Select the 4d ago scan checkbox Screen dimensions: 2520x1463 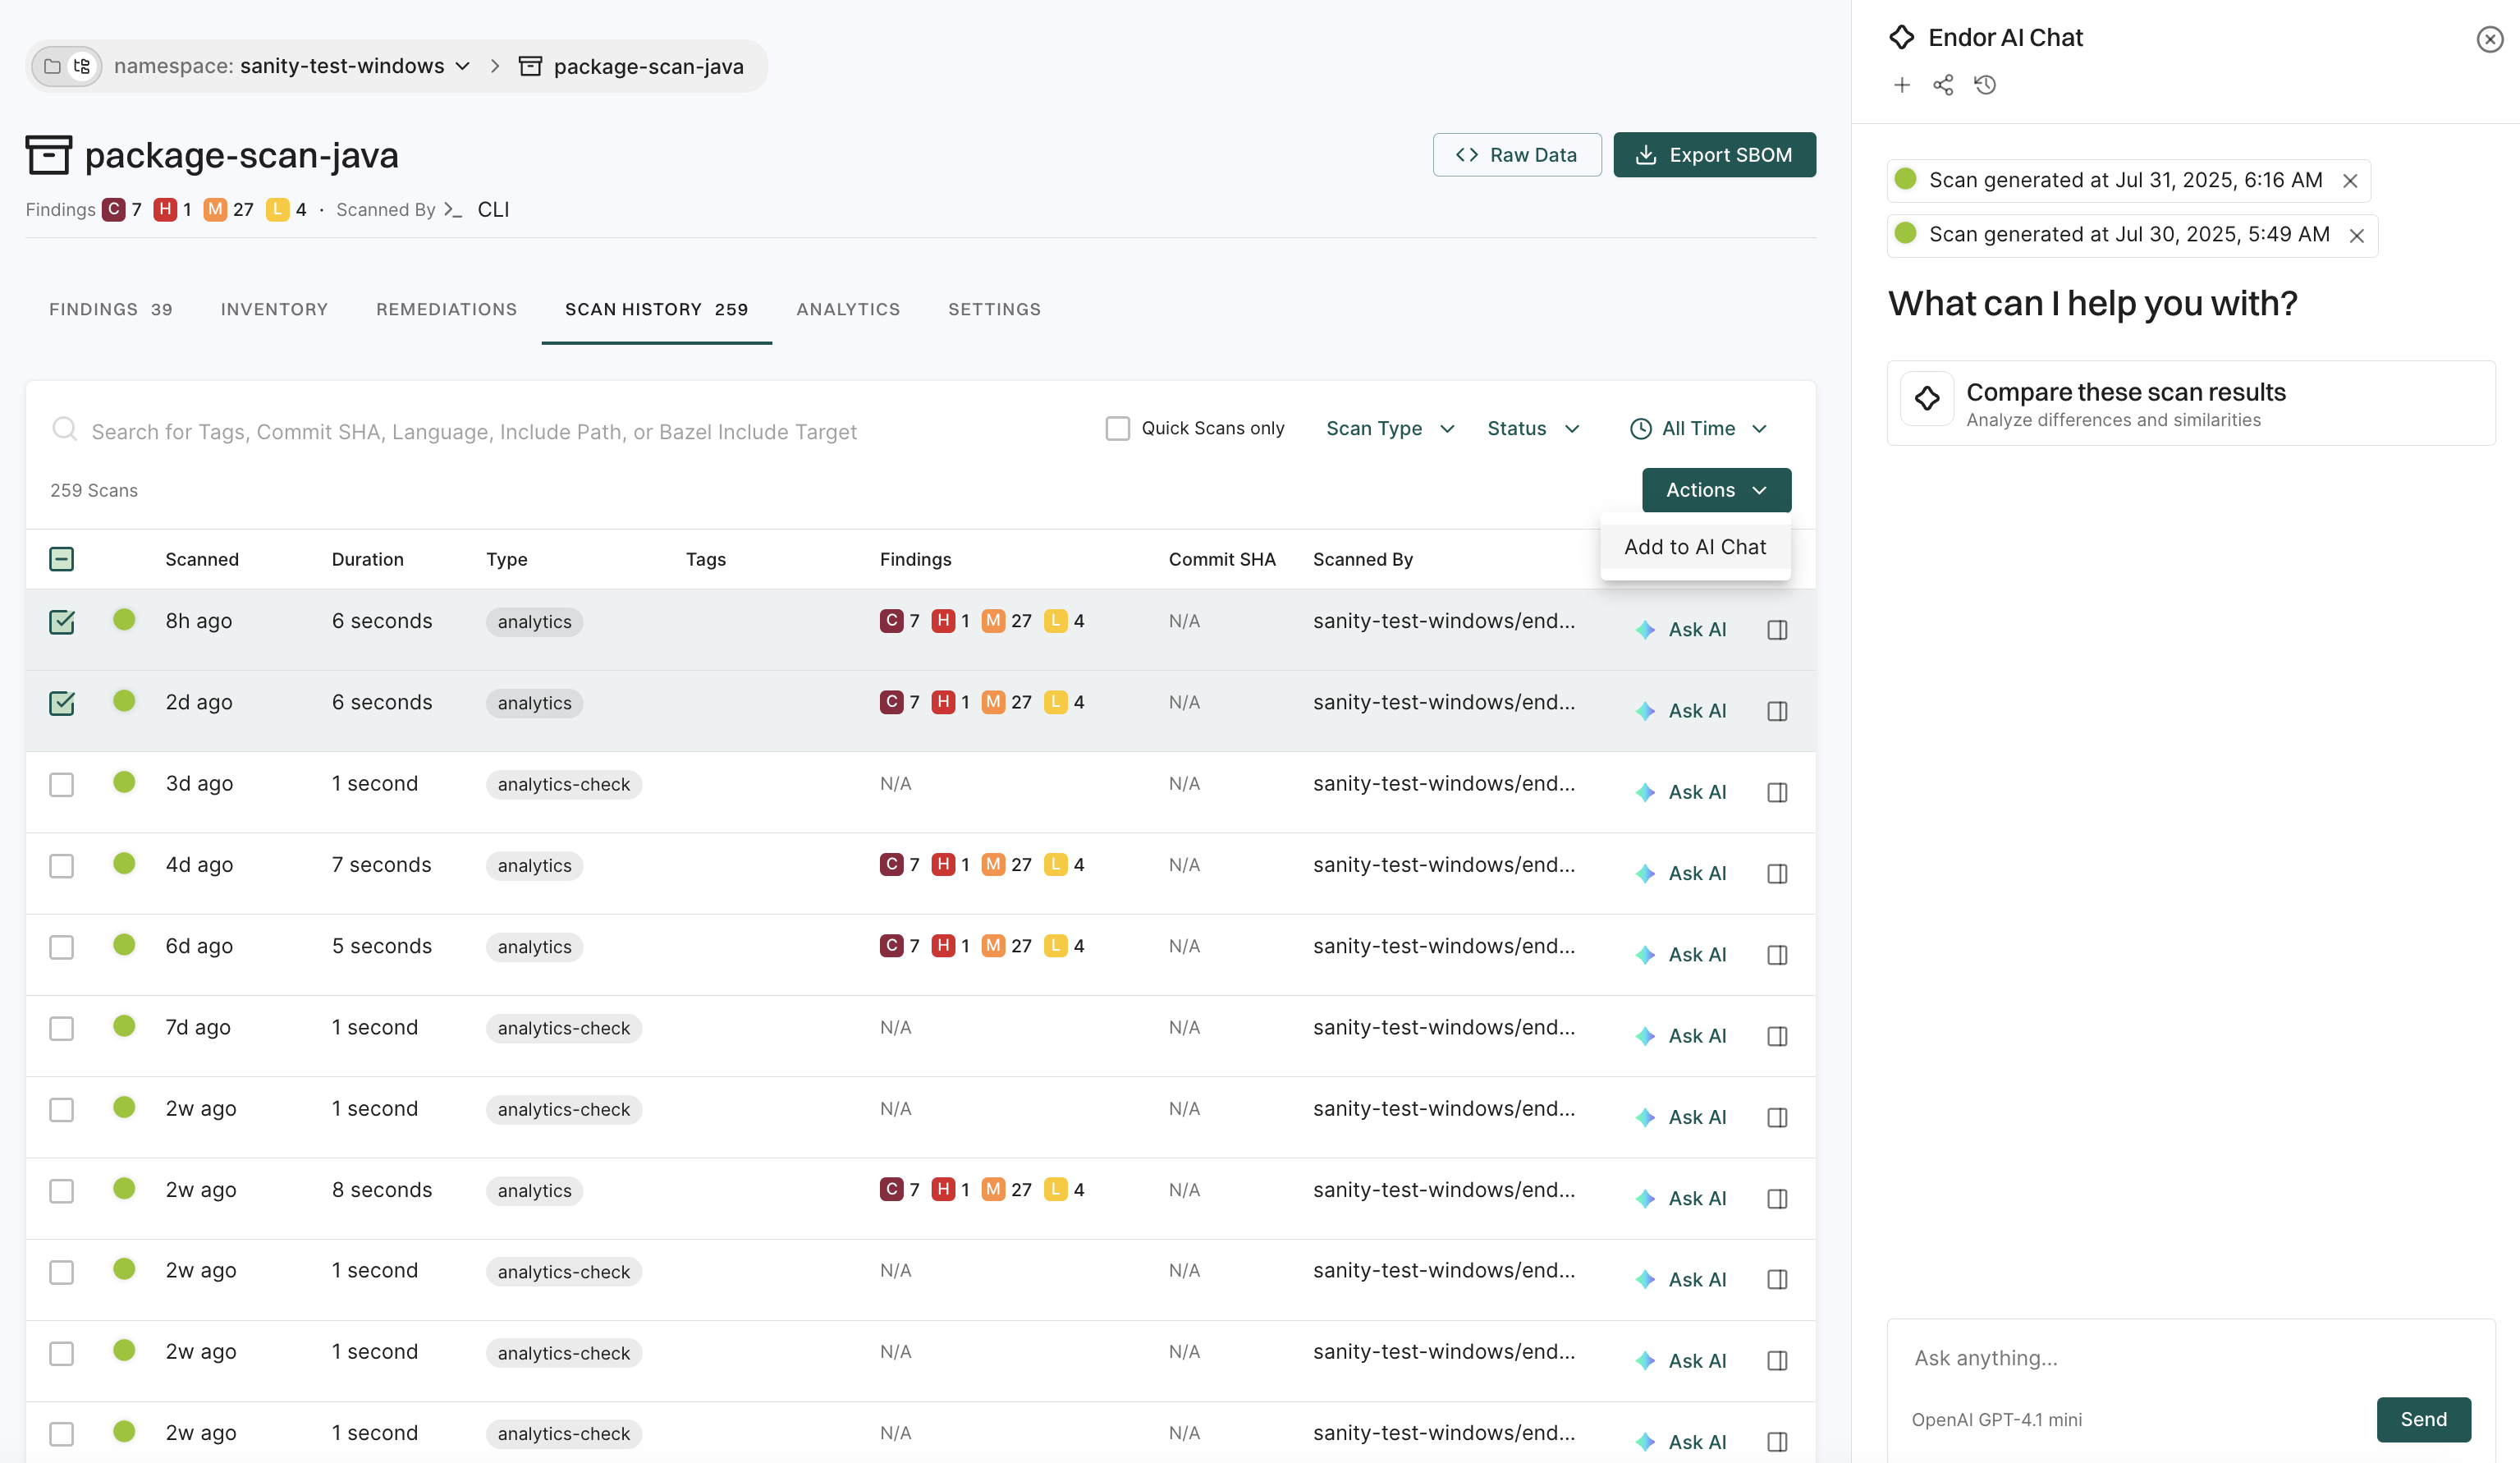(x=62, y=865)
